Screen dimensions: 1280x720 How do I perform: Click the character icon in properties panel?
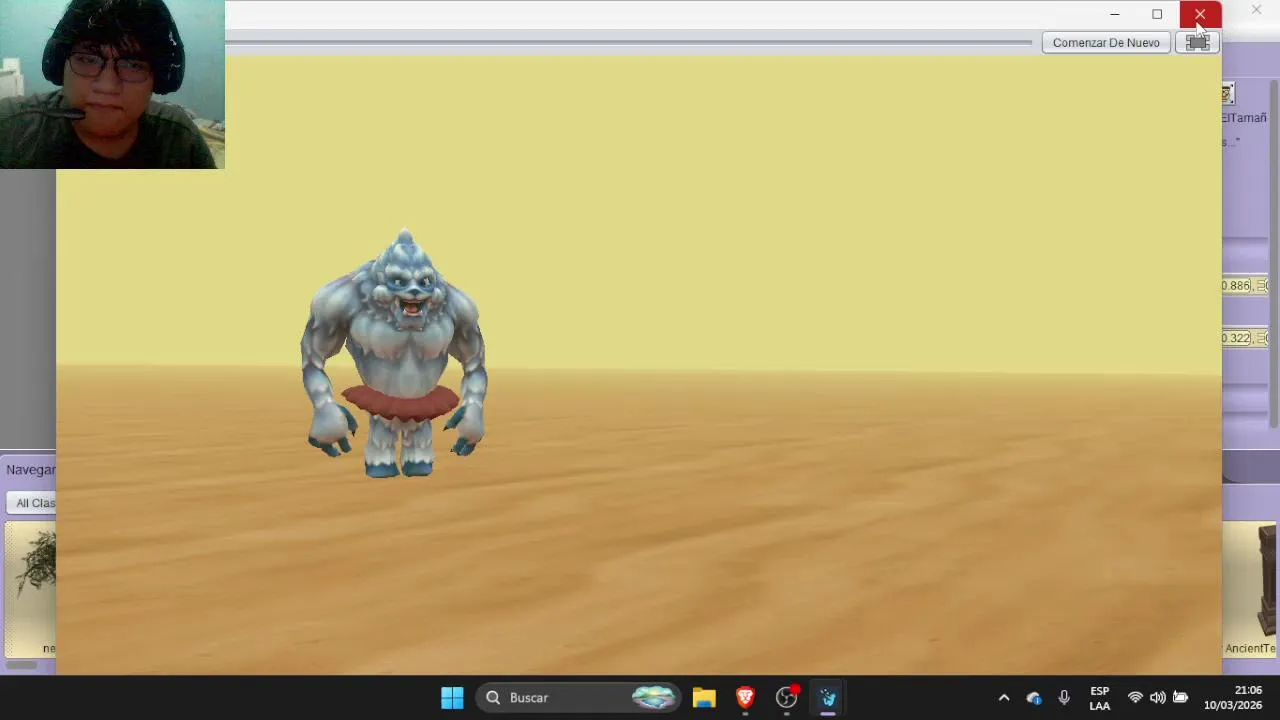[x=1228, y=94]
